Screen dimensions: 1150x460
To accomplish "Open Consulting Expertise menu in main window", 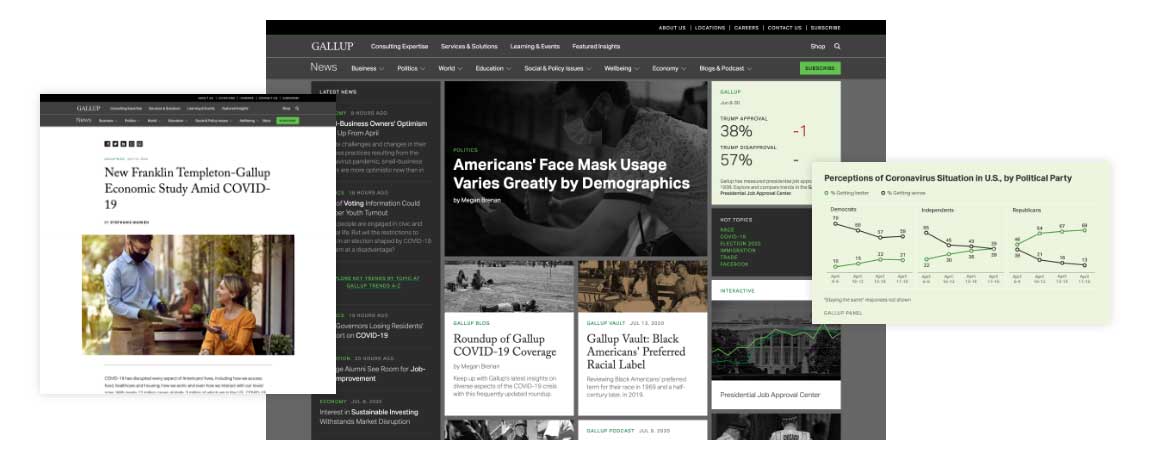I will point(399,46).
